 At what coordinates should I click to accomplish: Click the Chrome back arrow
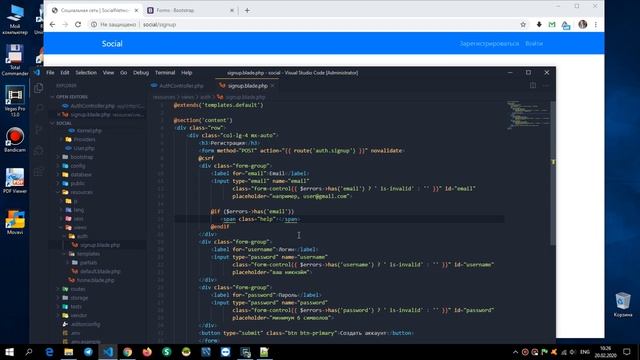52,24
